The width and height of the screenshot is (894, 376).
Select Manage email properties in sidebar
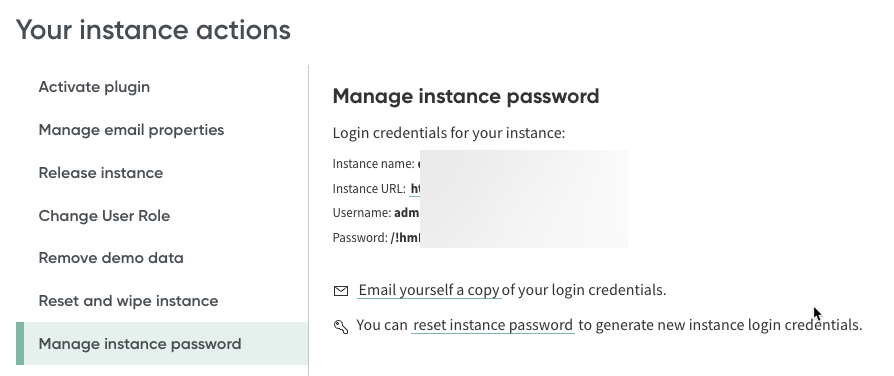point(131,130)
